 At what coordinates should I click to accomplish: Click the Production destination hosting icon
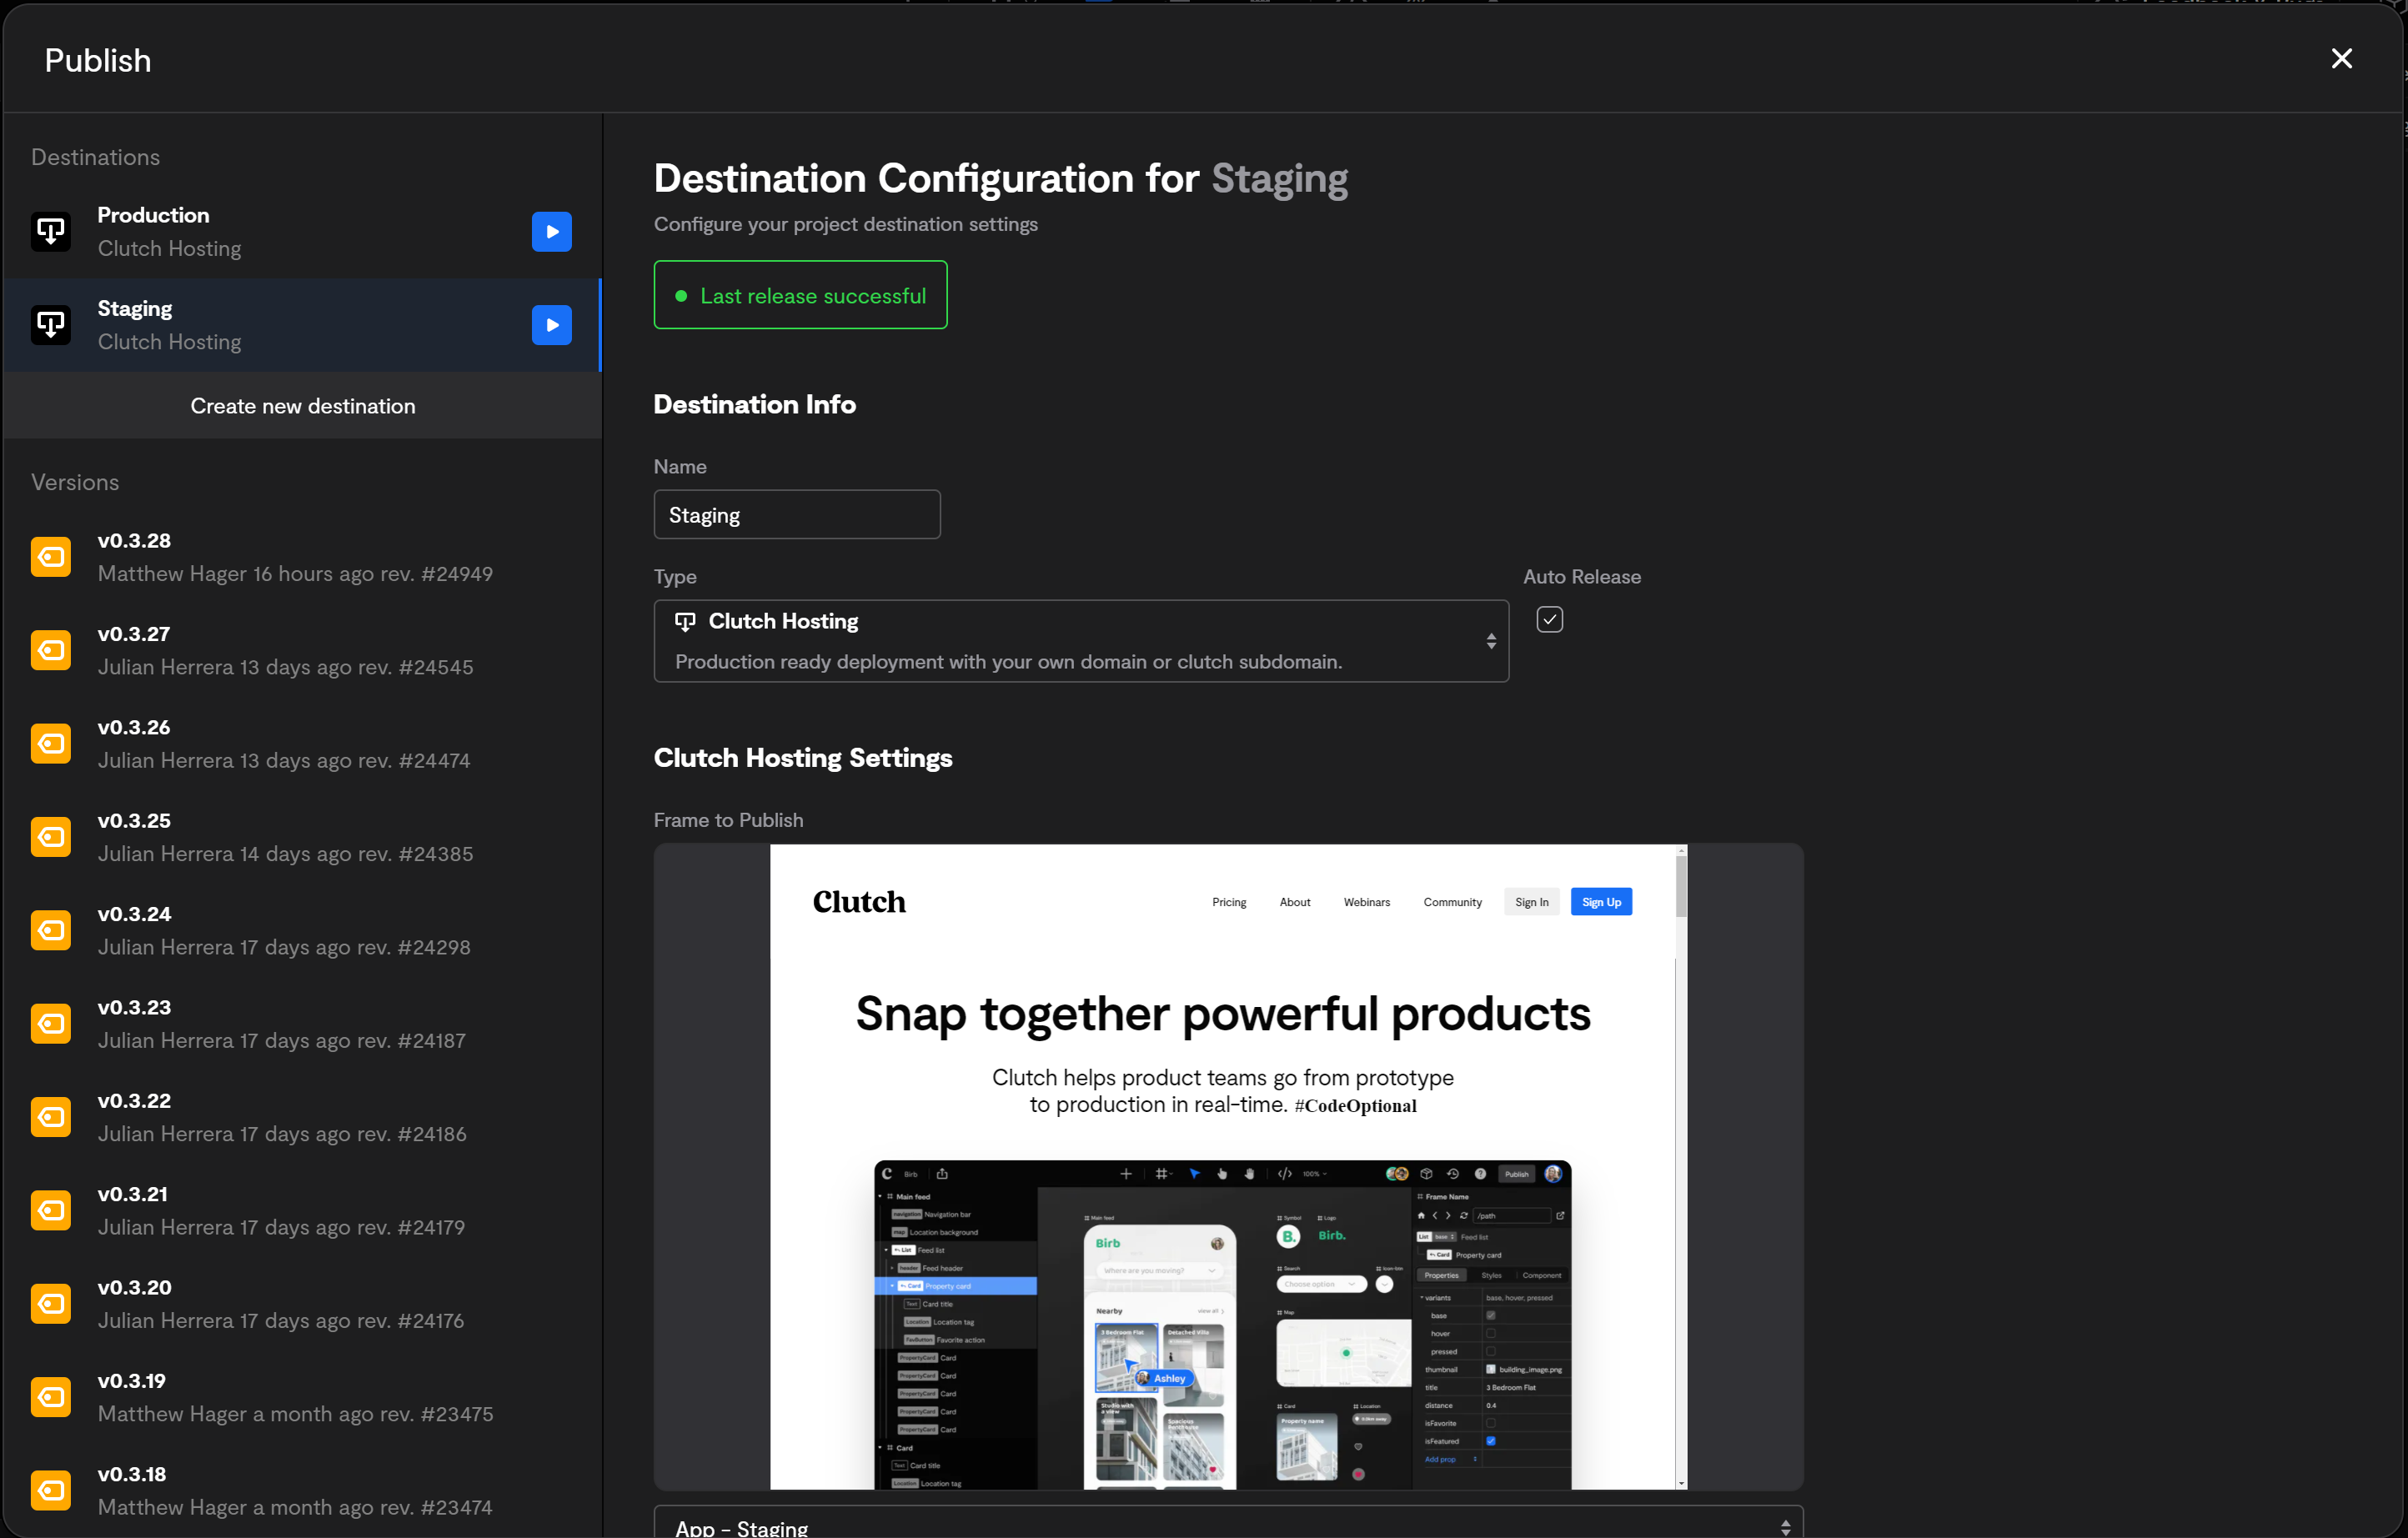pyautogui.click(x=51, y=231)
